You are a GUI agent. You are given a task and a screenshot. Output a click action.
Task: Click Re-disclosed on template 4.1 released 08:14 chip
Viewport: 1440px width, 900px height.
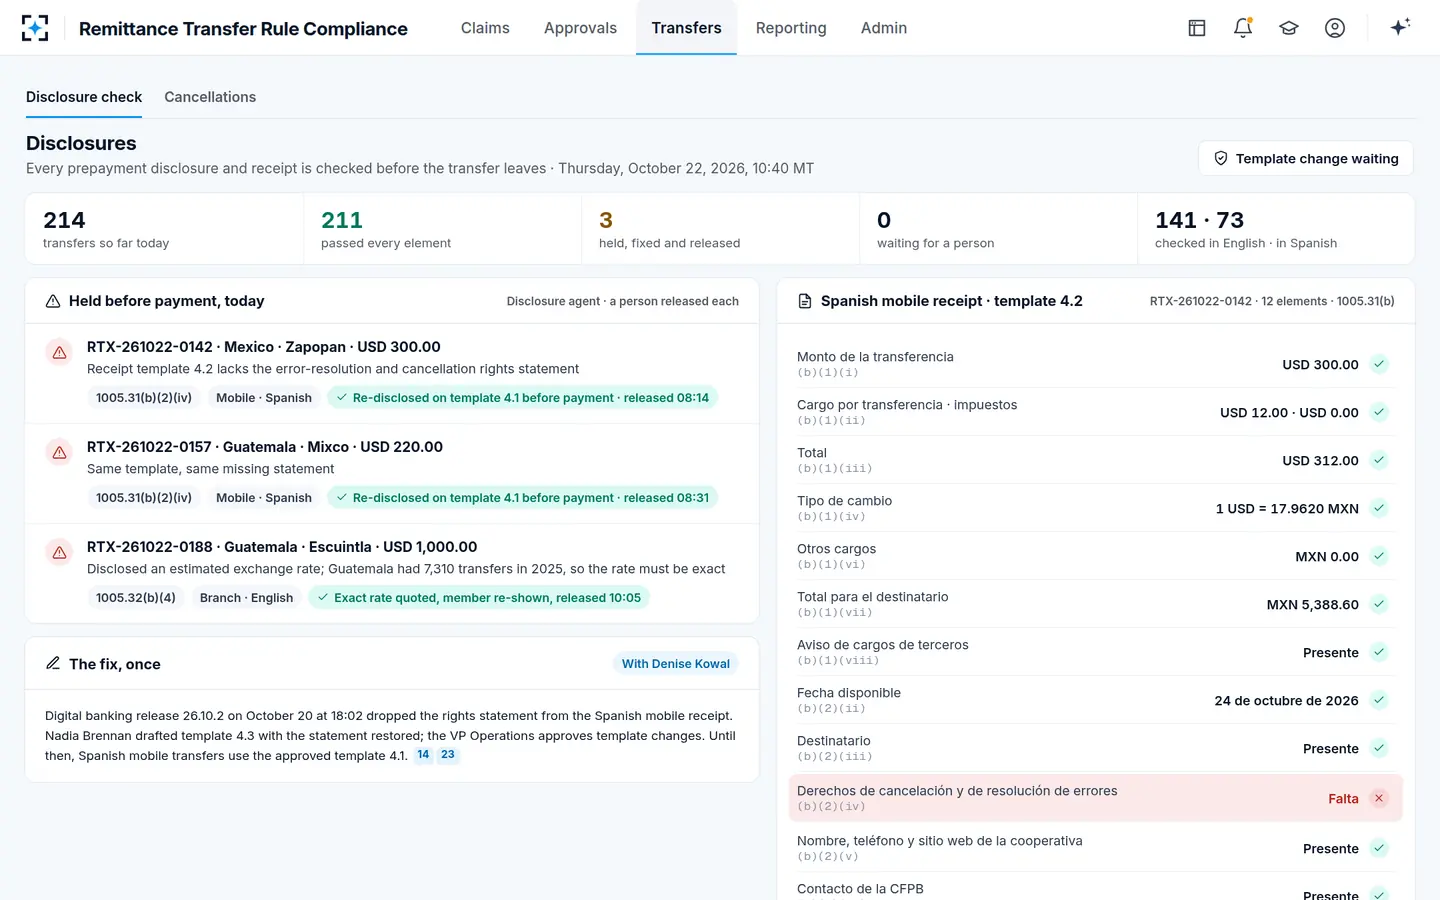point(522,398)
